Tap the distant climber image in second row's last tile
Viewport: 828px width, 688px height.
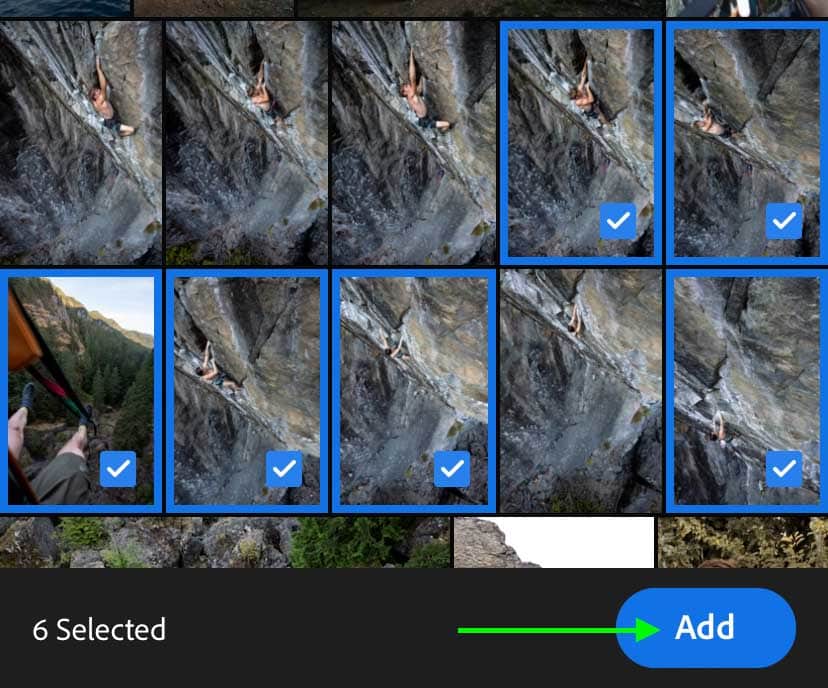(747, 391)
